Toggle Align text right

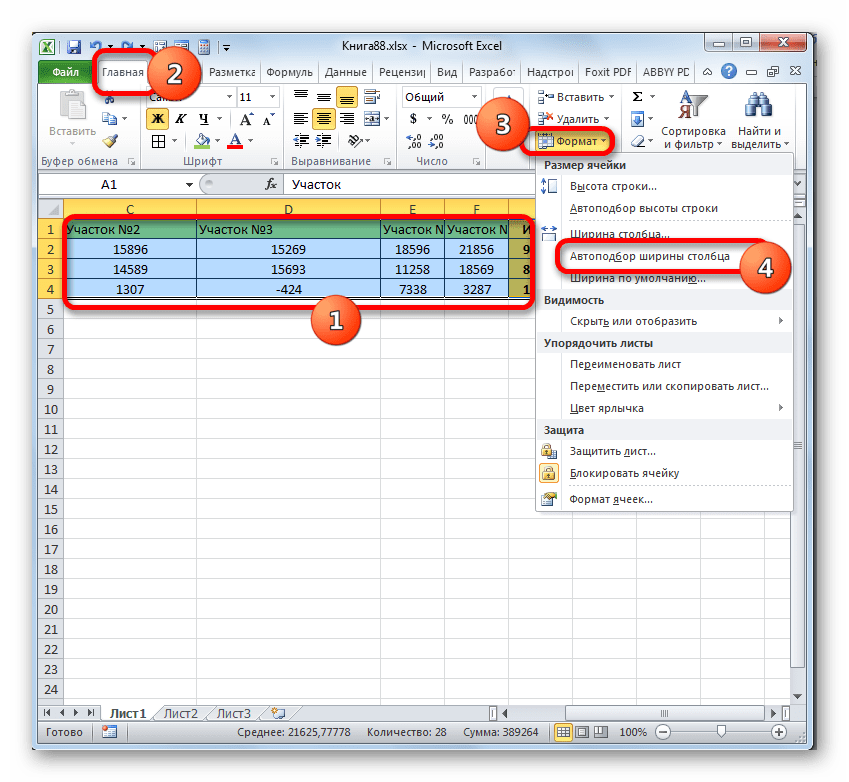coord(347,119)
